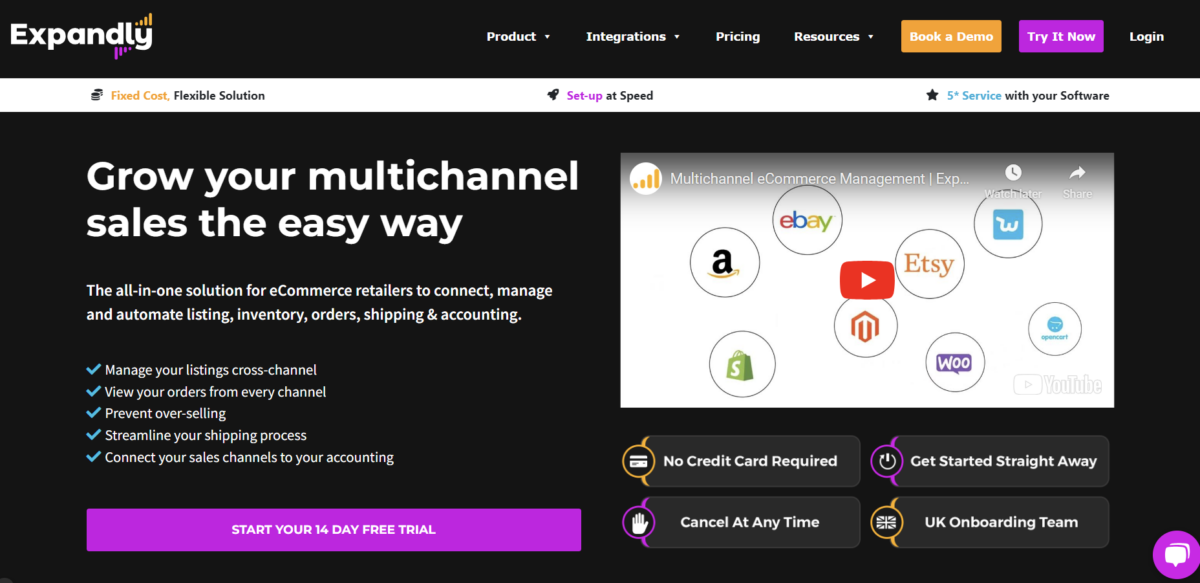The height and width of the screenshot is (583, 1200).
Task: Click the Book a Demo button
Action: pyautogui.click(x=951, y=36)
